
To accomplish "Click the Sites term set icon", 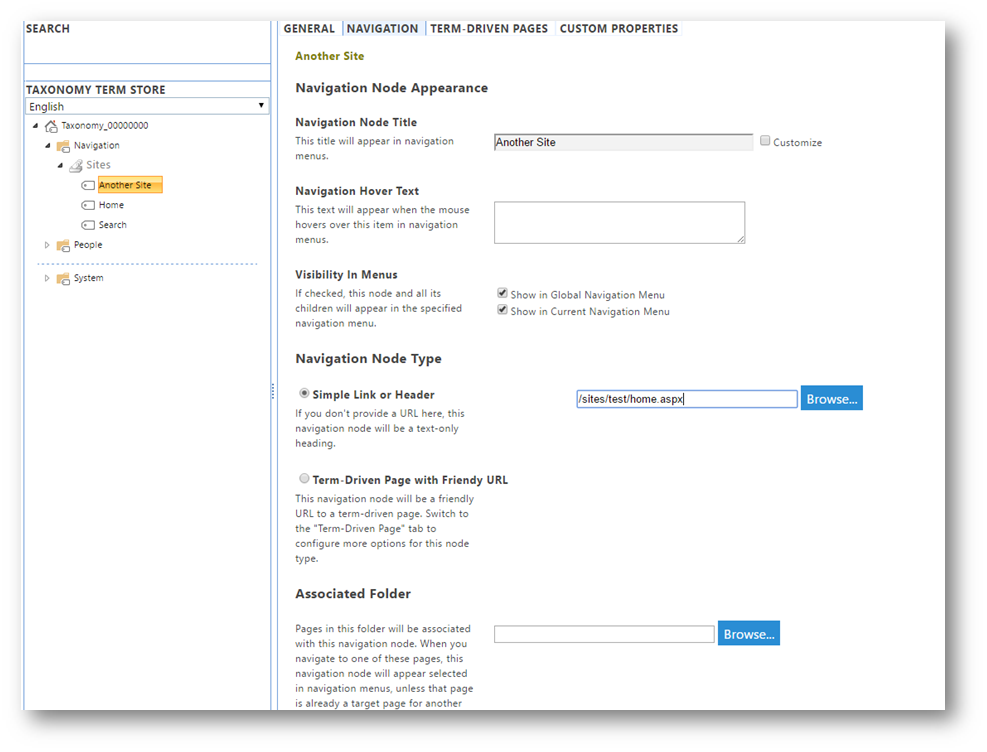I will (76, 166).
